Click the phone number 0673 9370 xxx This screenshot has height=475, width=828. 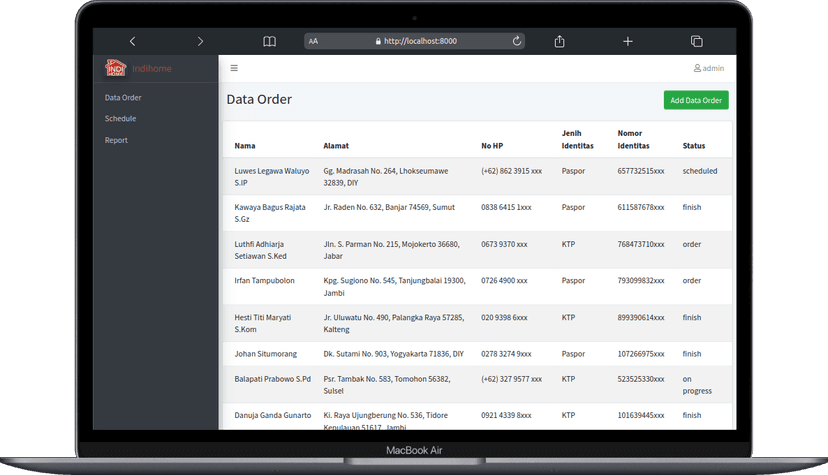tap(504, 244)
